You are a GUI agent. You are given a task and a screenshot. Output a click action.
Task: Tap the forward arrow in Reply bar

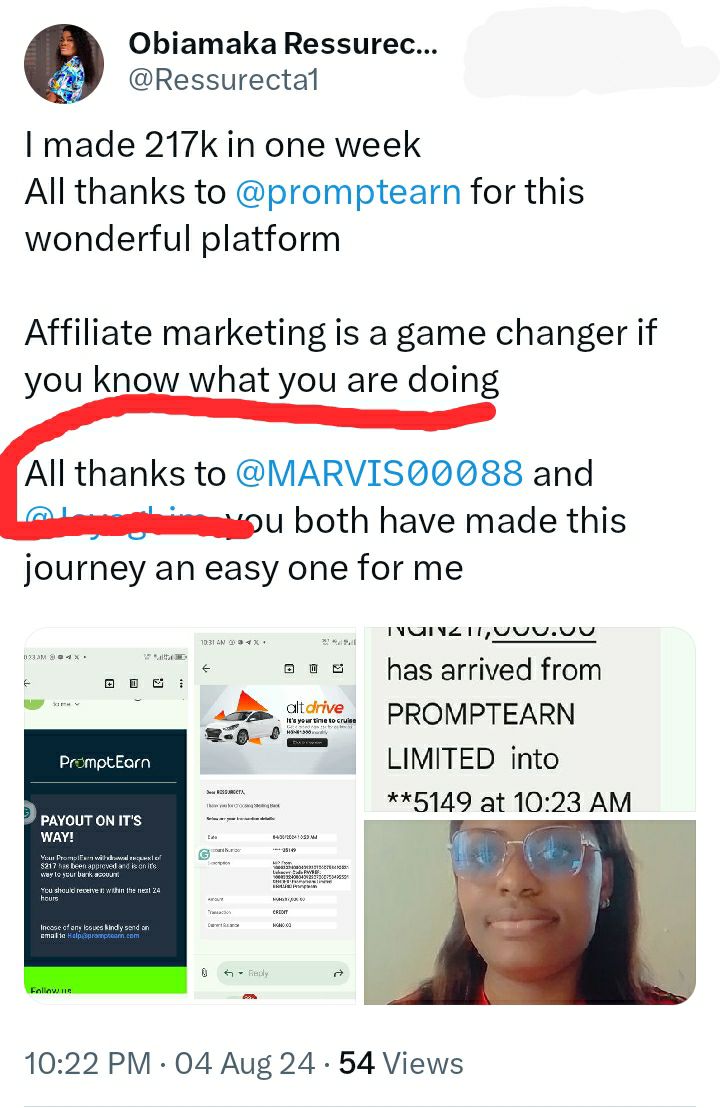(338, 973)
